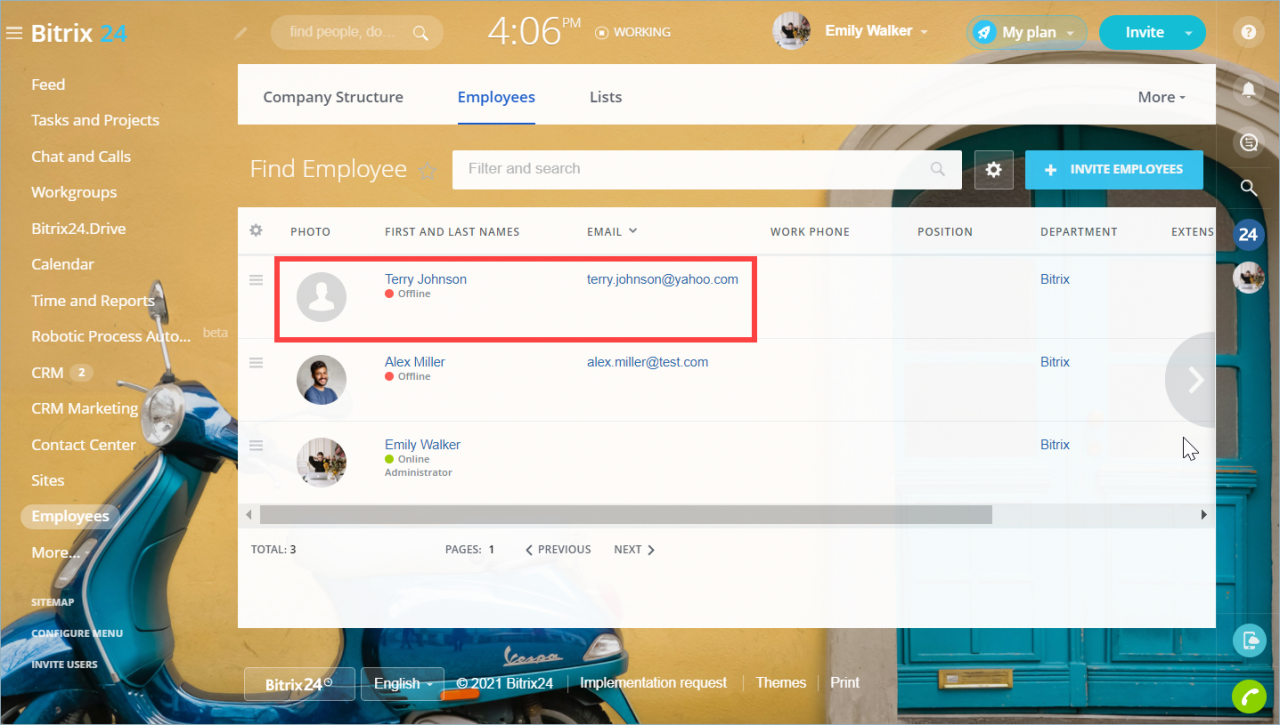Click the rocket icon on My plan

985,32
